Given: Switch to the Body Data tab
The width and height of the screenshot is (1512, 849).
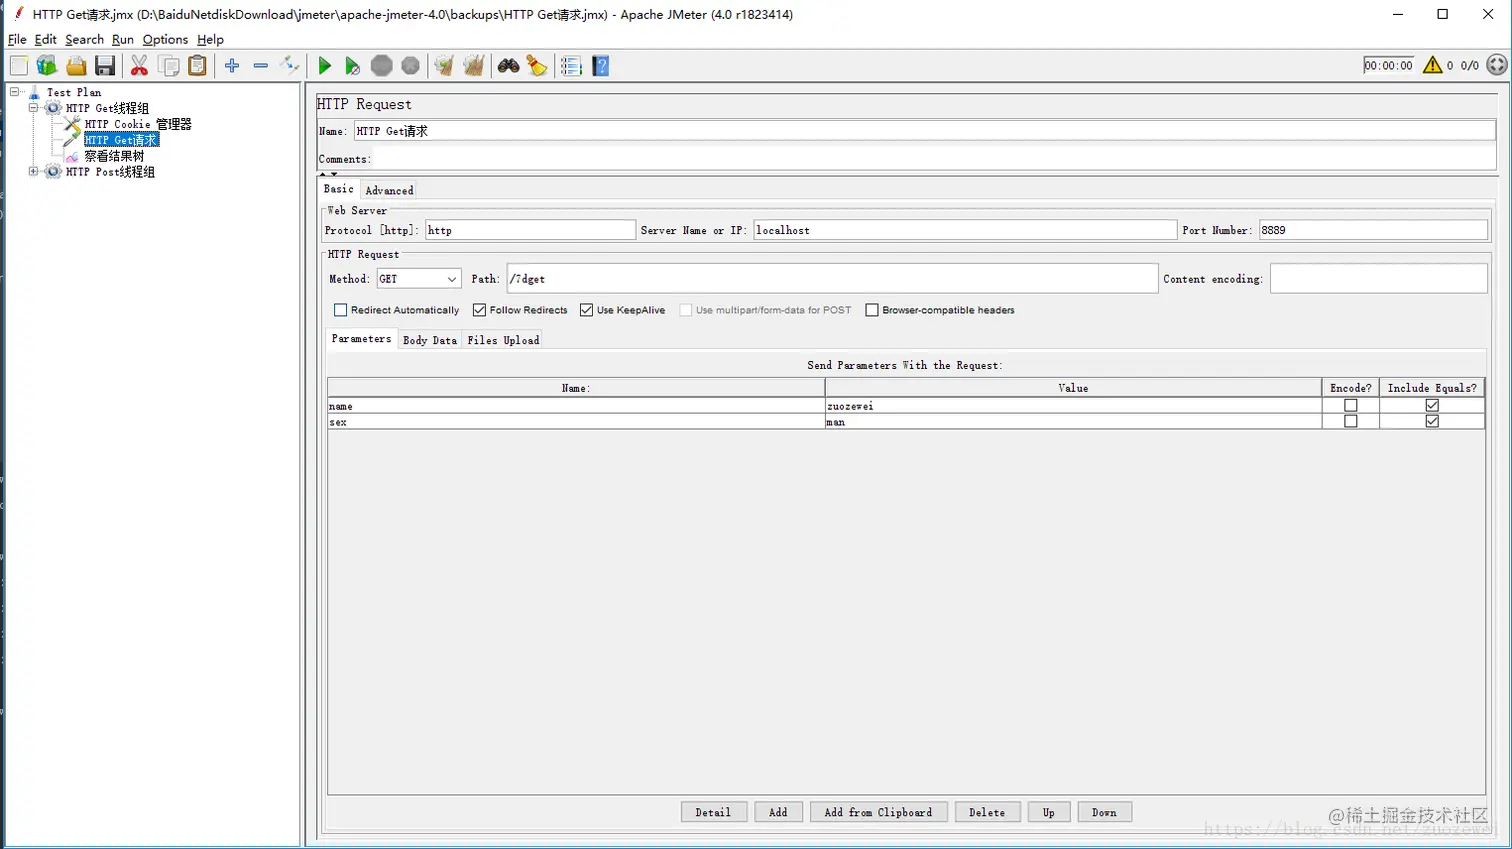Looking at the screenshot, I should pos(429,340).
